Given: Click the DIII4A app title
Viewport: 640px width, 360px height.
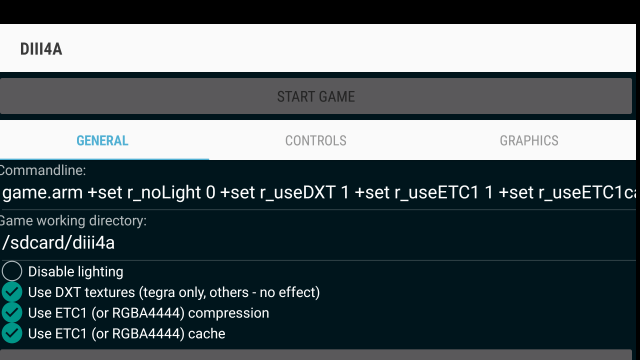Looking at the screenshot, I should [x=41, y=49].
